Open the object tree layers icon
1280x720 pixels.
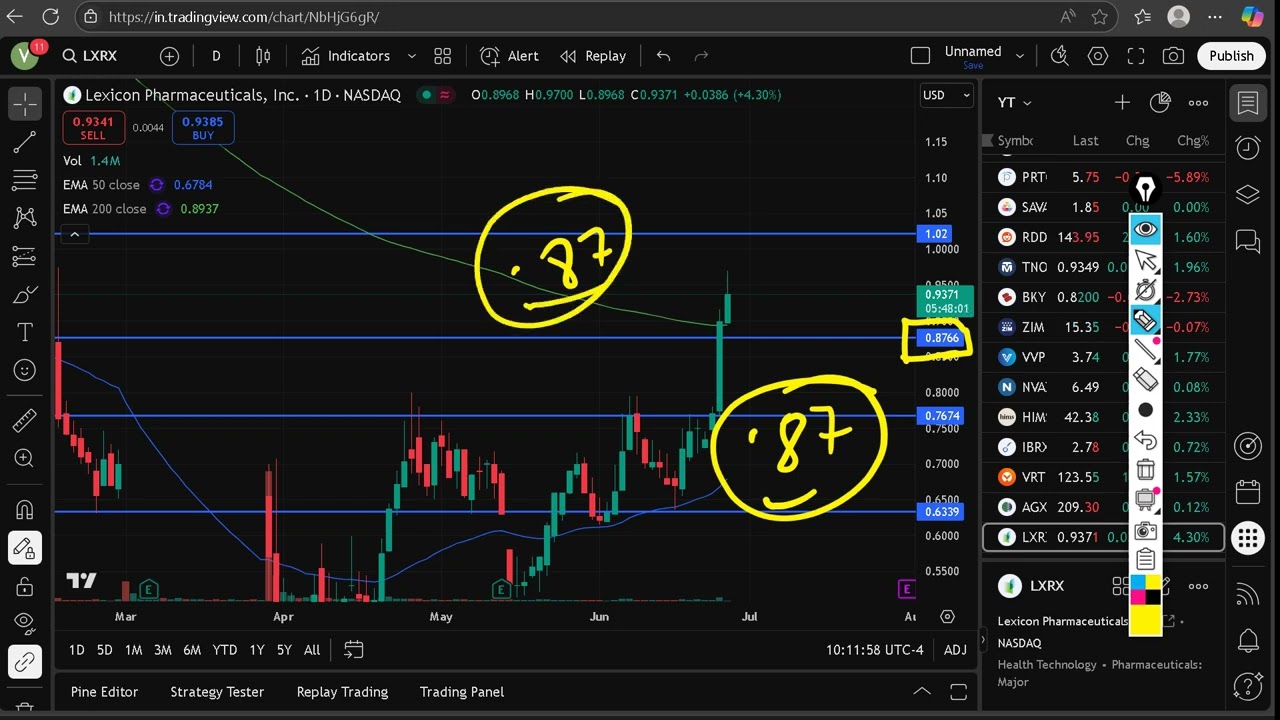pyautogui.click(x=1247, y=194)
